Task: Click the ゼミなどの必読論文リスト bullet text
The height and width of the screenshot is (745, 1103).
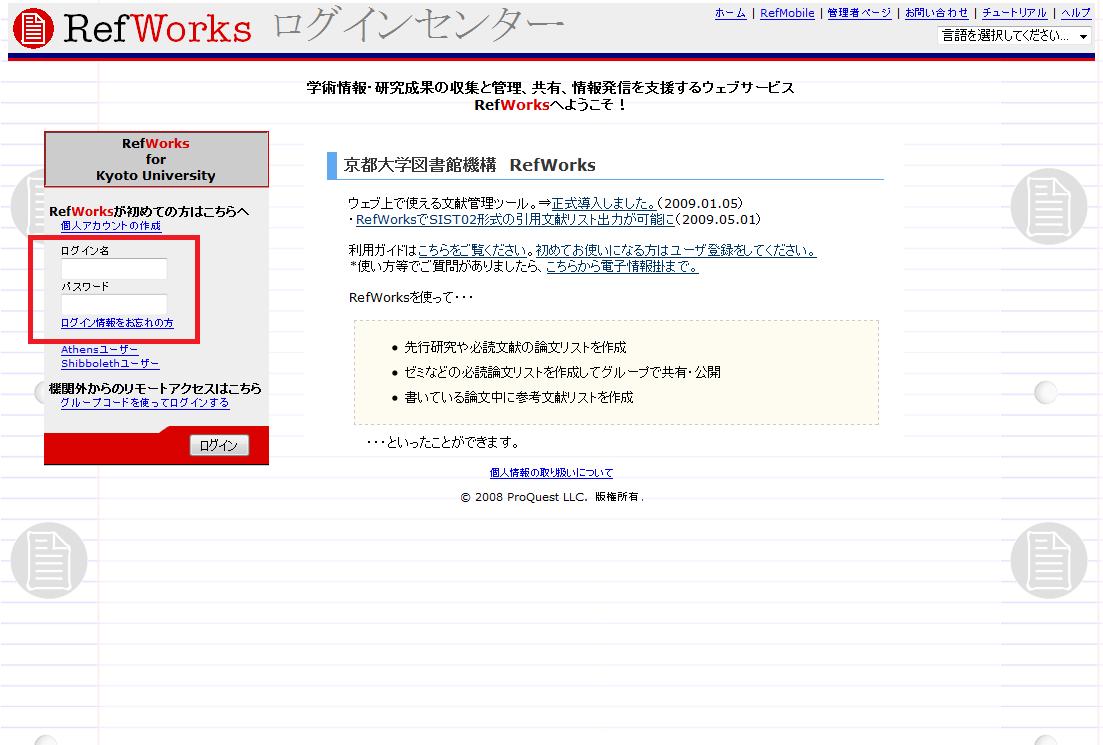Action: coord(562,373)
